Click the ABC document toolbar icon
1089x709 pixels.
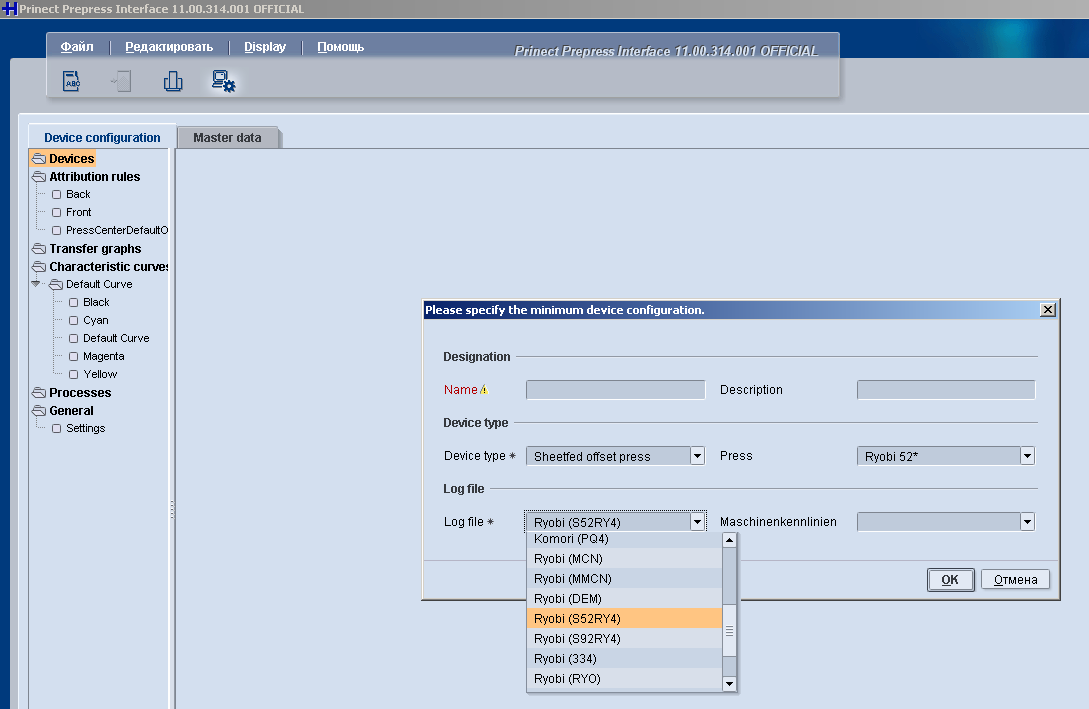coord(72,81)
